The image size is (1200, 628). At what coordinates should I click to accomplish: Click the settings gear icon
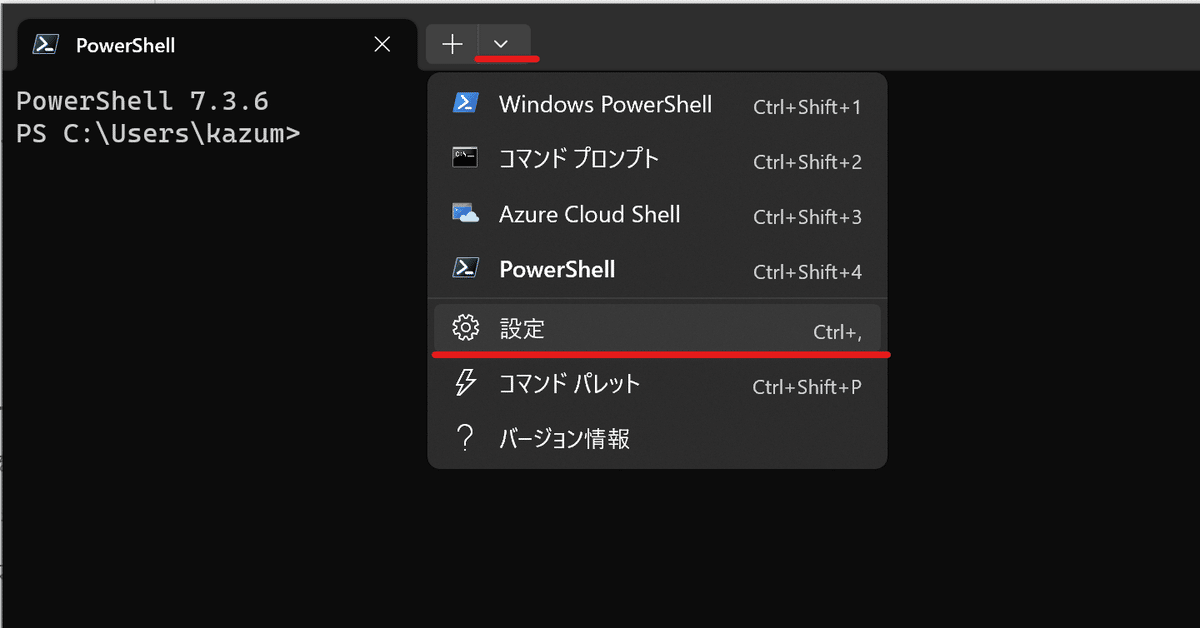click(464, 328)
